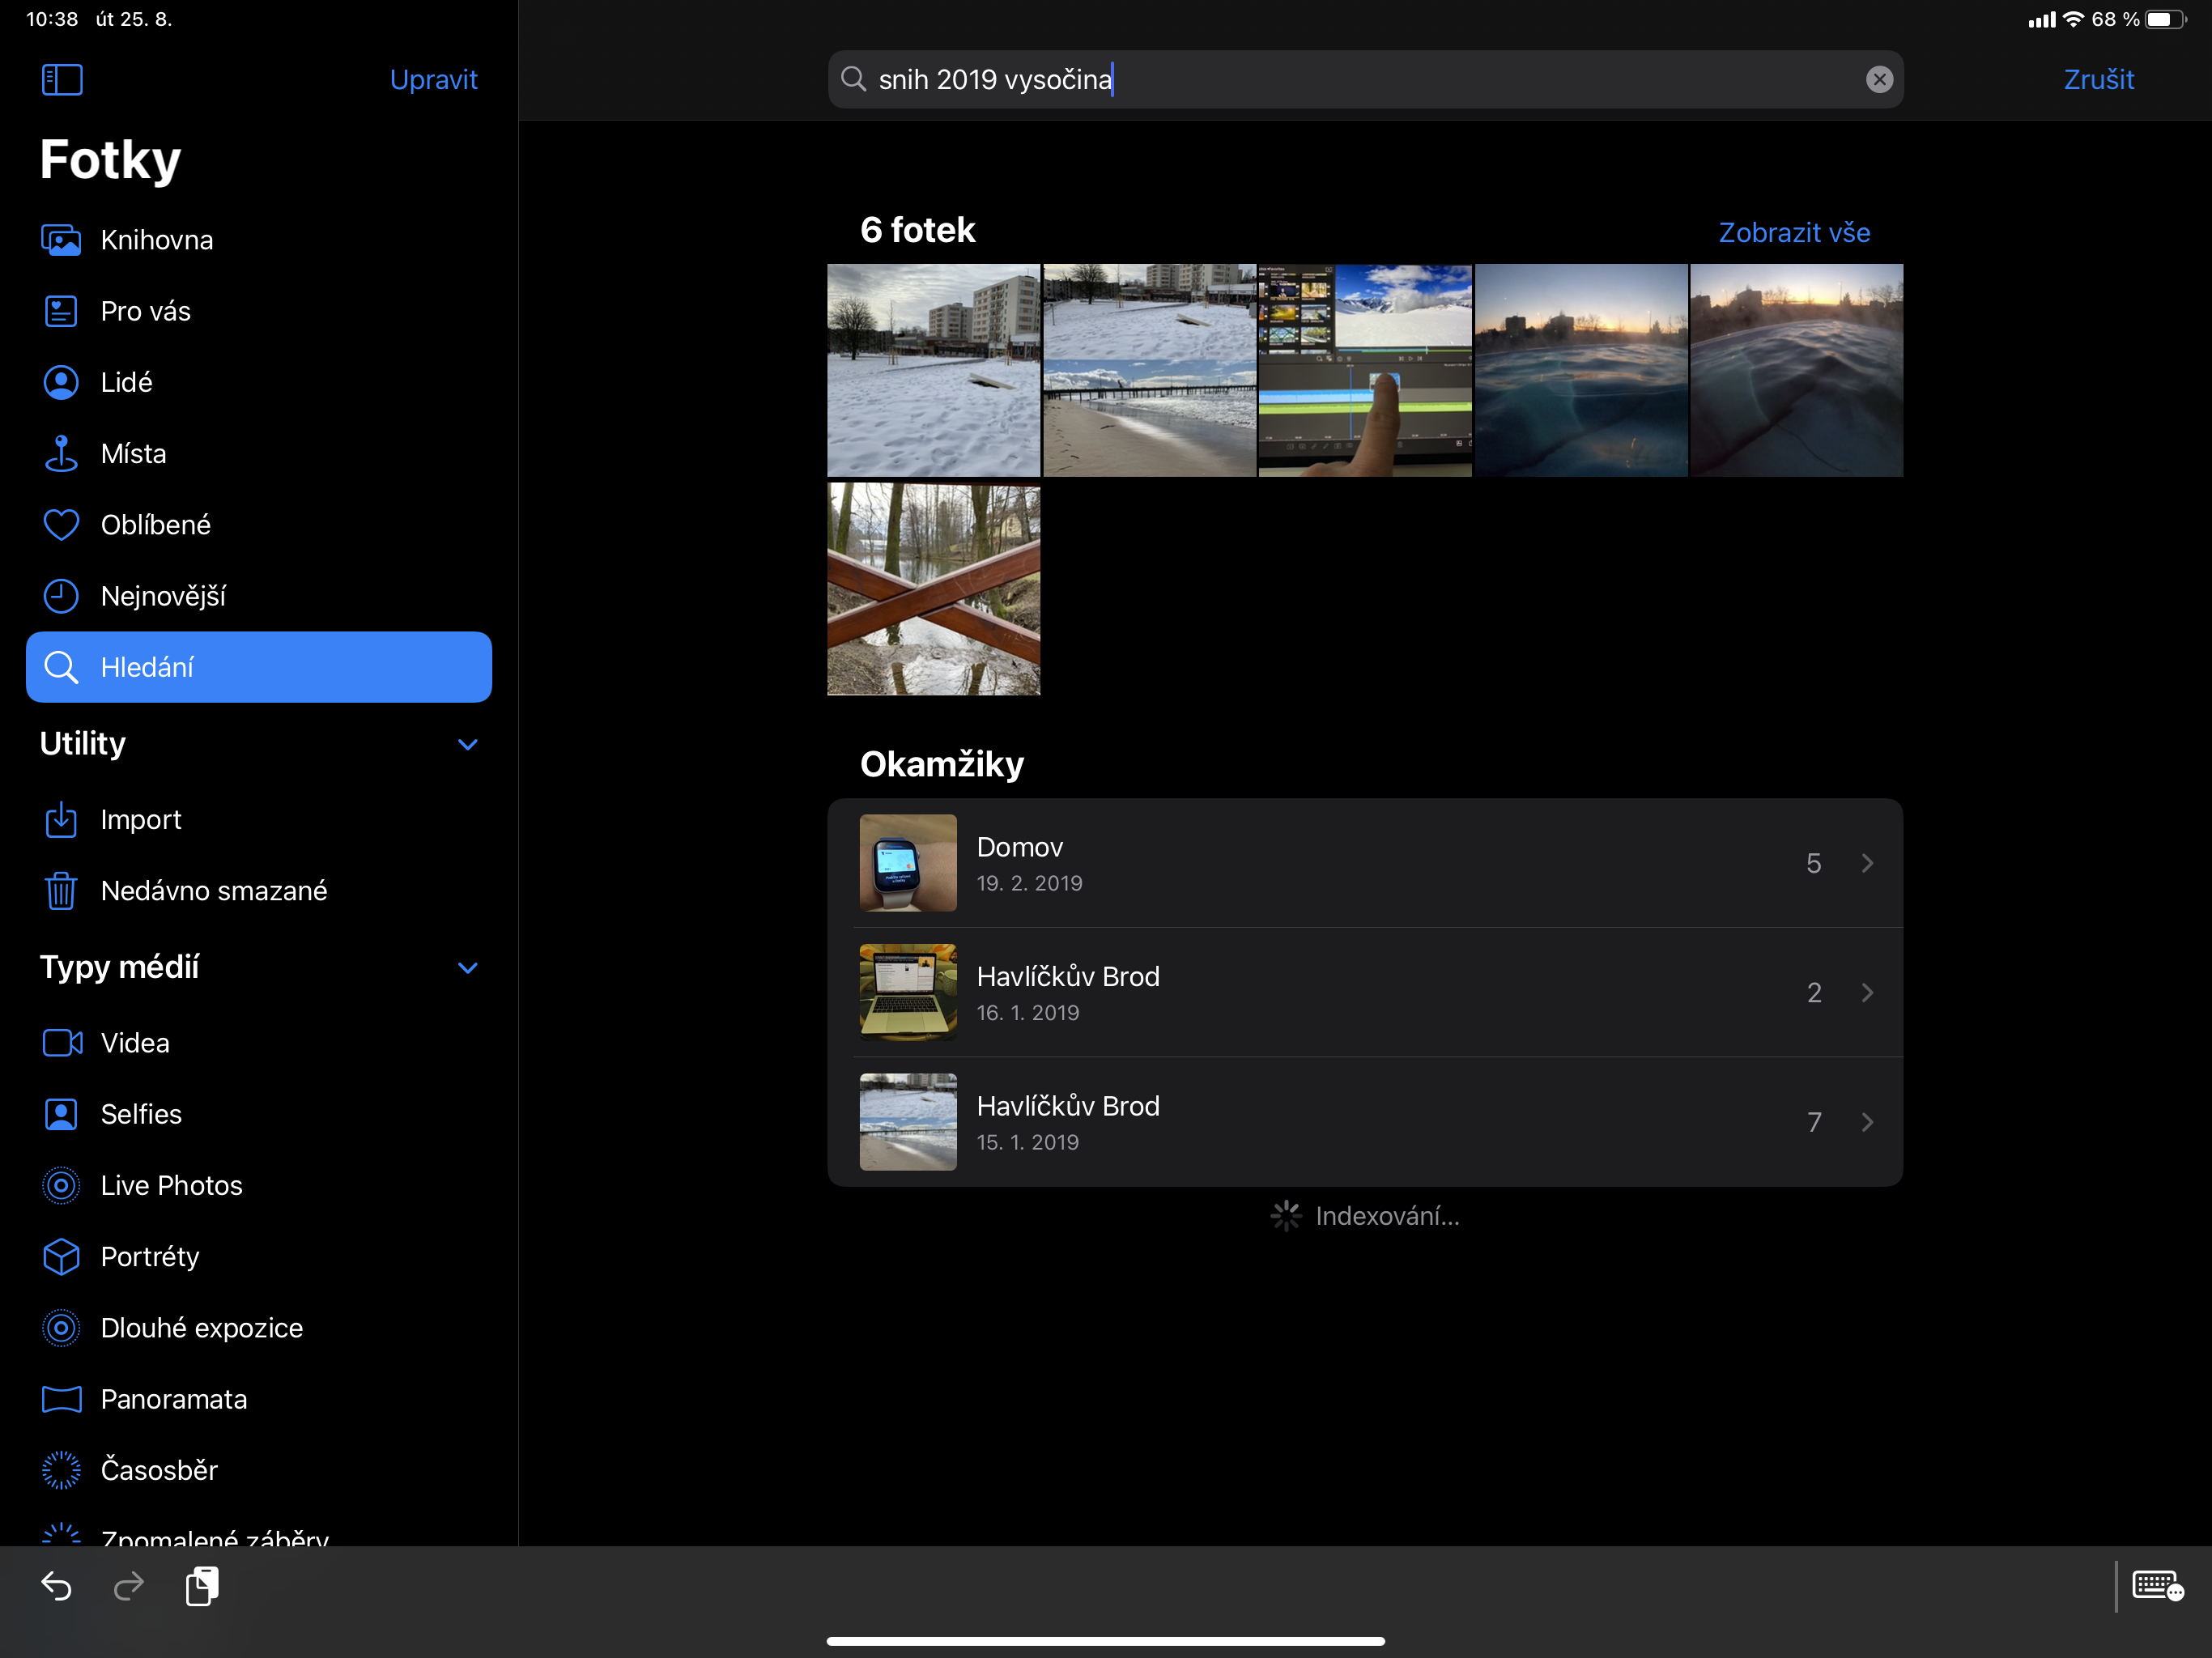Select Lidé in the sidebar
The width and height of the screenshot is (2212, 1658).
pos(126,383)
